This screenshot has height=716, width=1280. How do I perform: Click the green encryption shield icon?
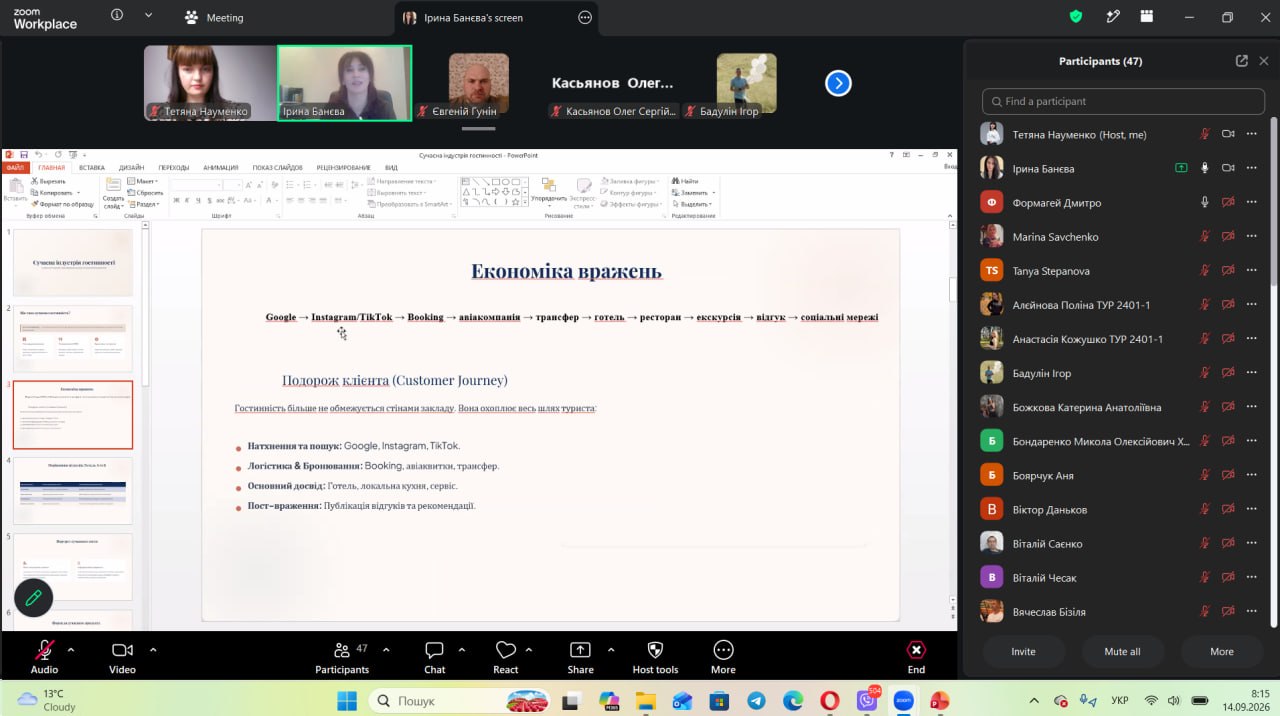[x=1076, y=17]
